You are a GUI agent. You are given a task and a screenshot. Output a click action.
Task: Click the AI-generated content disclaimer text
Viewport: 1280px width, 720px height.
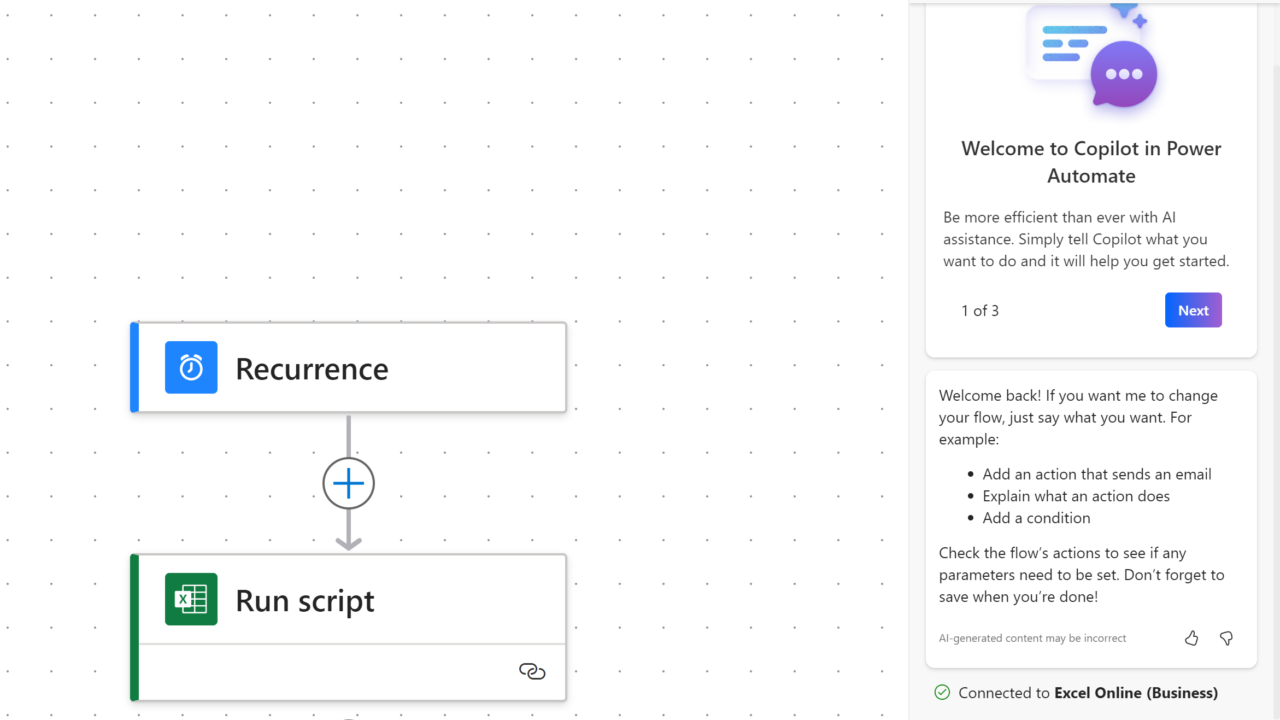point(1032,638)
